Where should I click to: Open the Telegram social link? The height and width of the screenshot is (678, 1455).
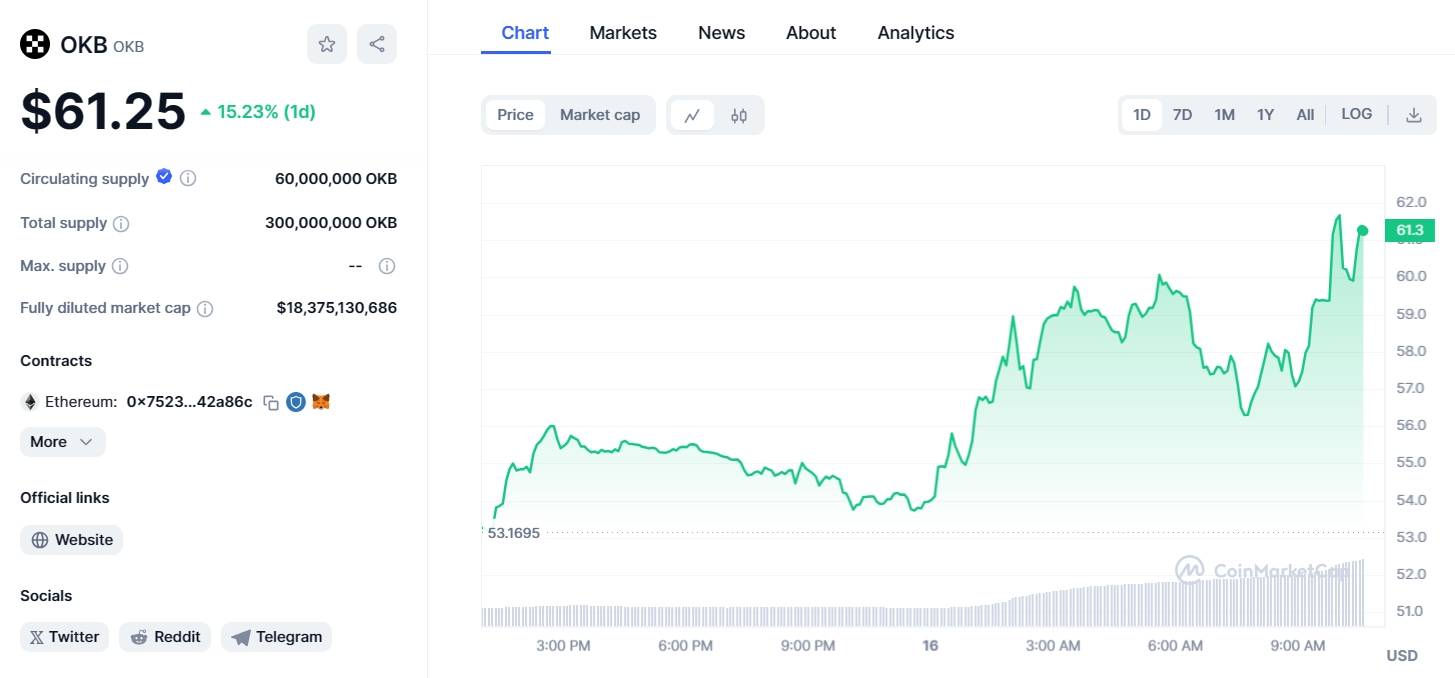(x=276, y=637)
